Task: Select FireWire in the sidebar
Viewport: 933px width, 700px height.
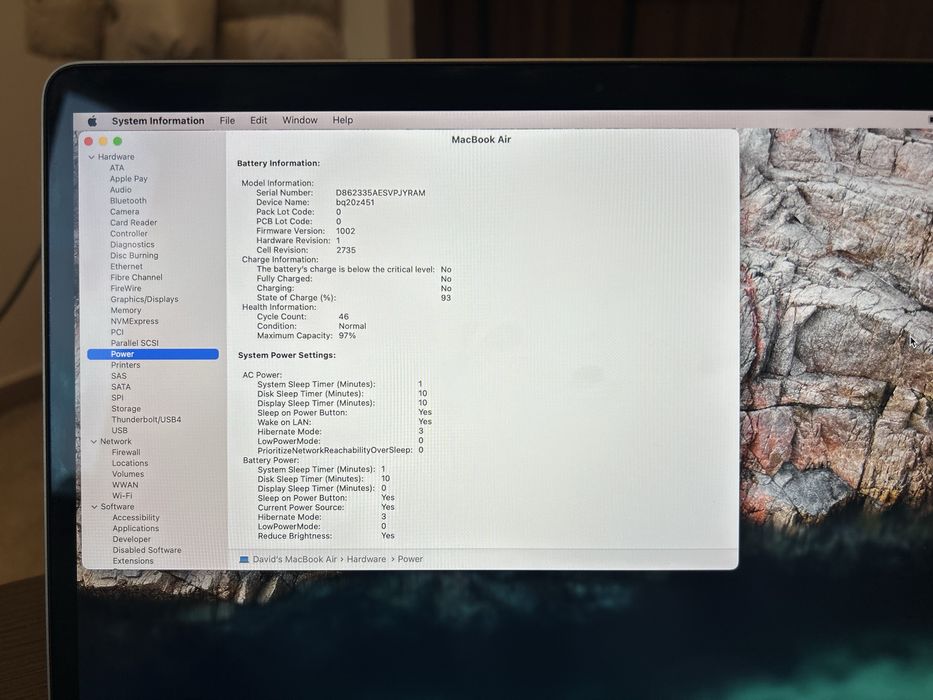Action: pos(126,288)
